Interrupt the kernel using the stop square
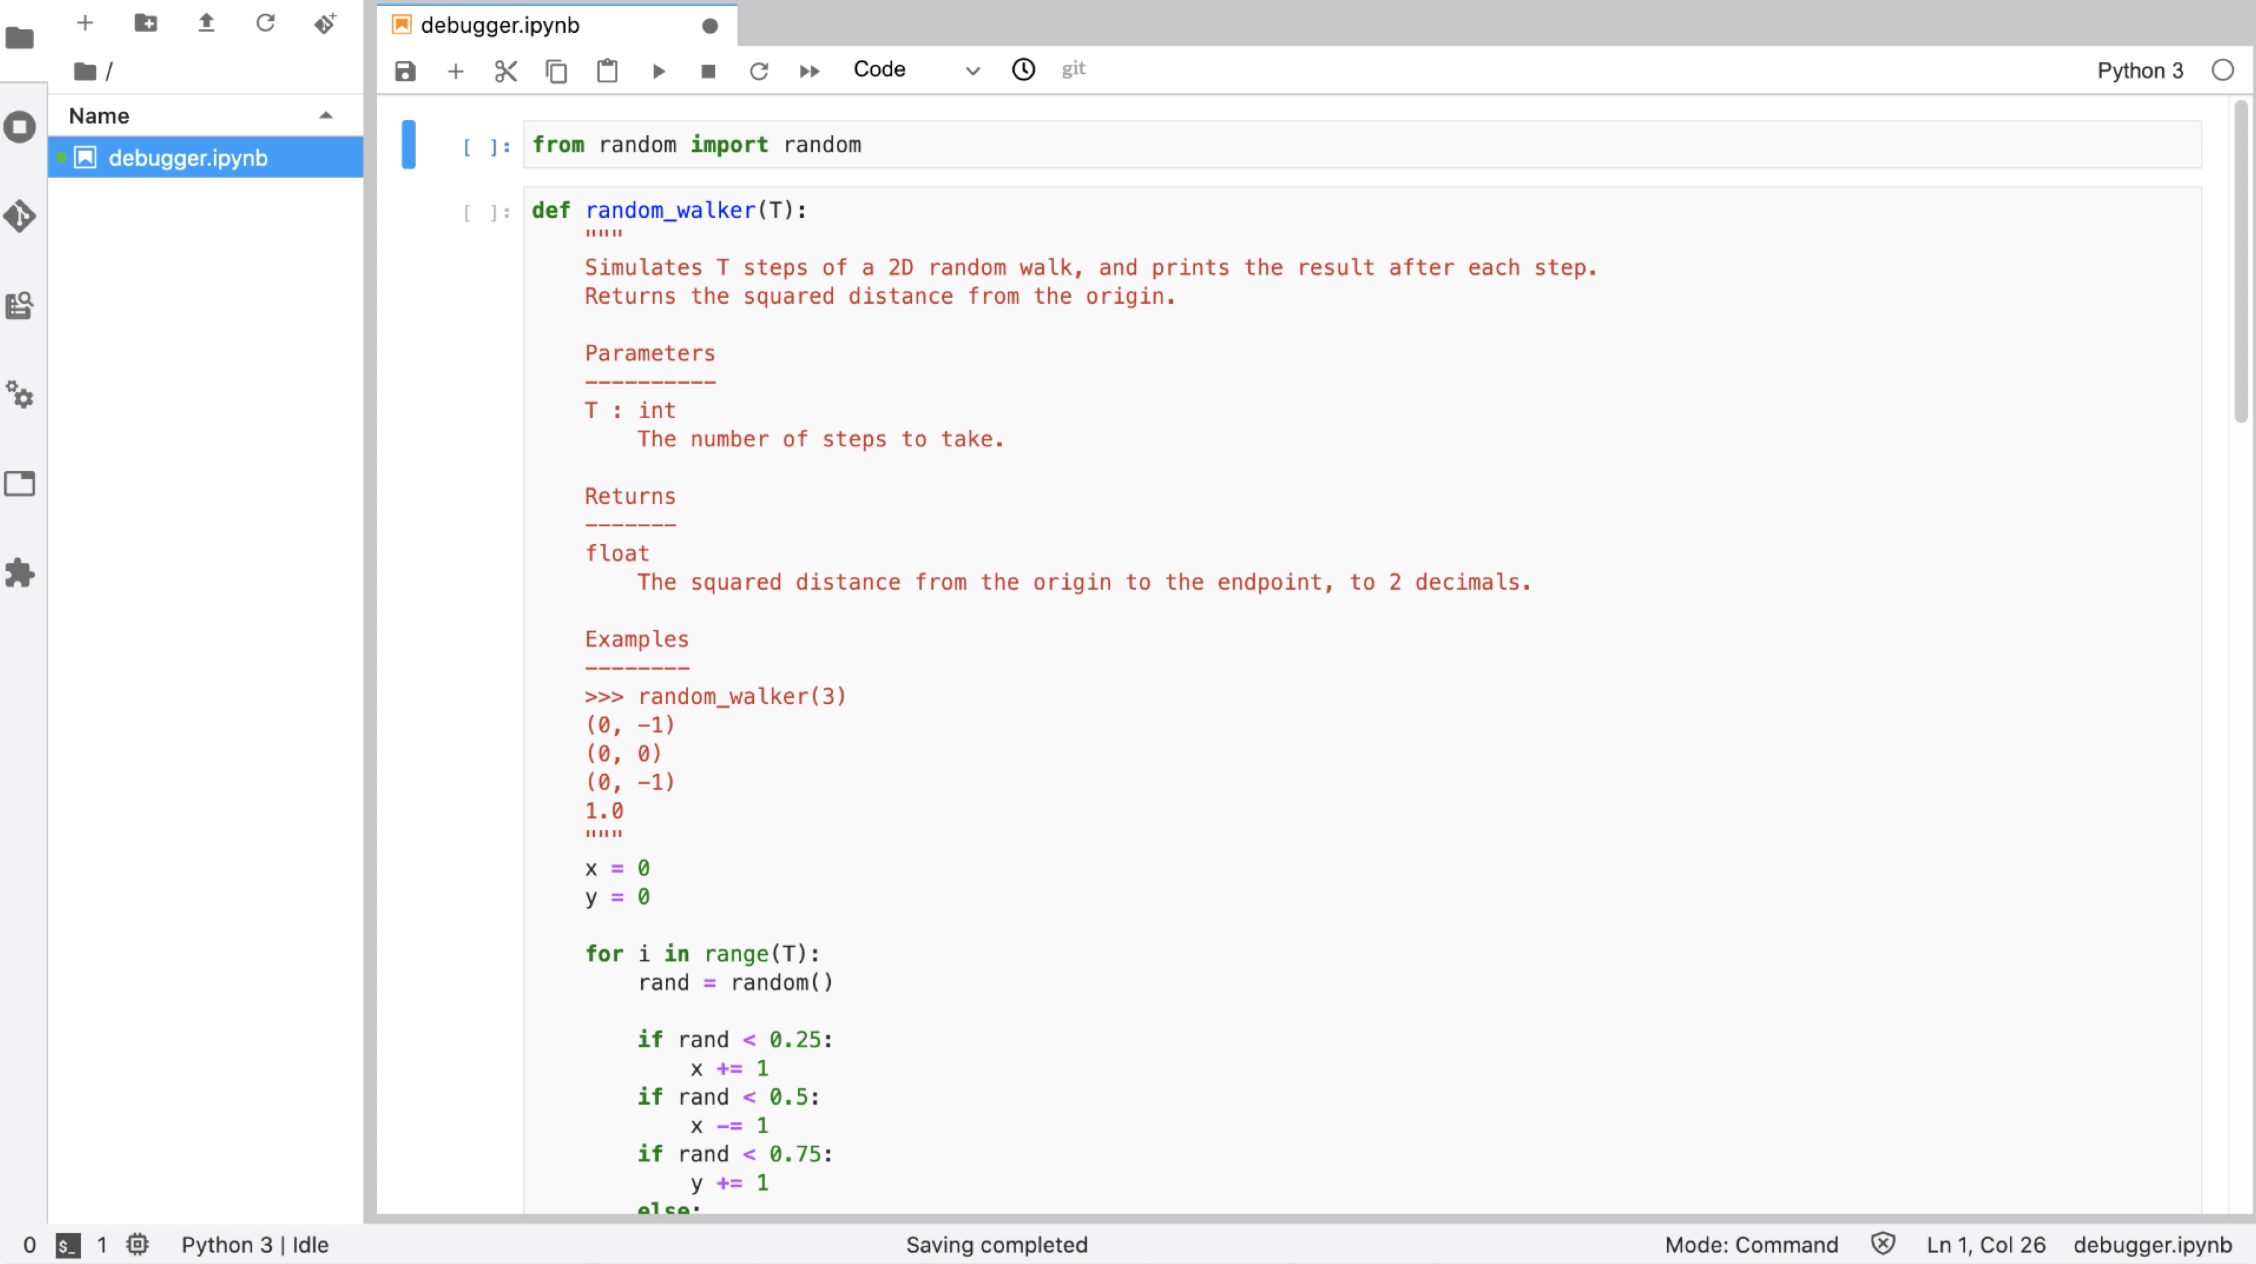Viewport: 2256px width, 1264px height. click(x=708, y=71)
